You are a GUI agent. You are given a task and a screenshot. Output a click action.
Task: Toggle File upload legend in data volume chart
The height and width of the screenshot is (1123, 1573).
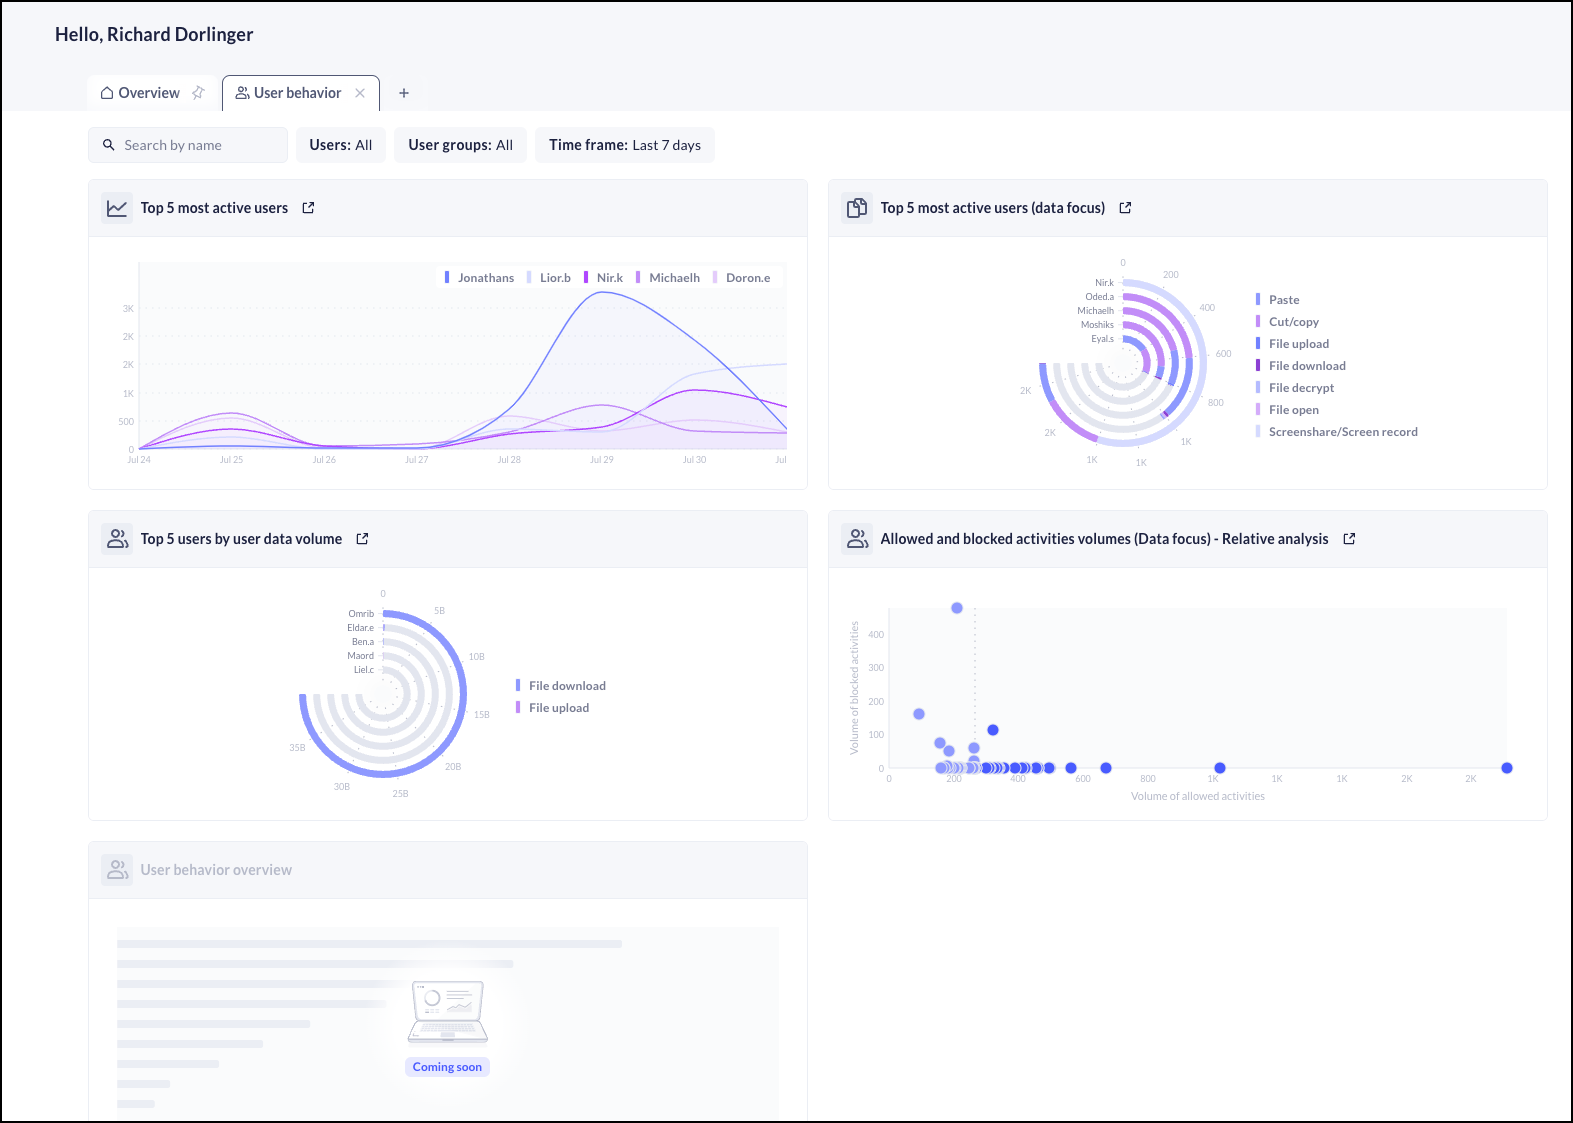coord(558,708)
